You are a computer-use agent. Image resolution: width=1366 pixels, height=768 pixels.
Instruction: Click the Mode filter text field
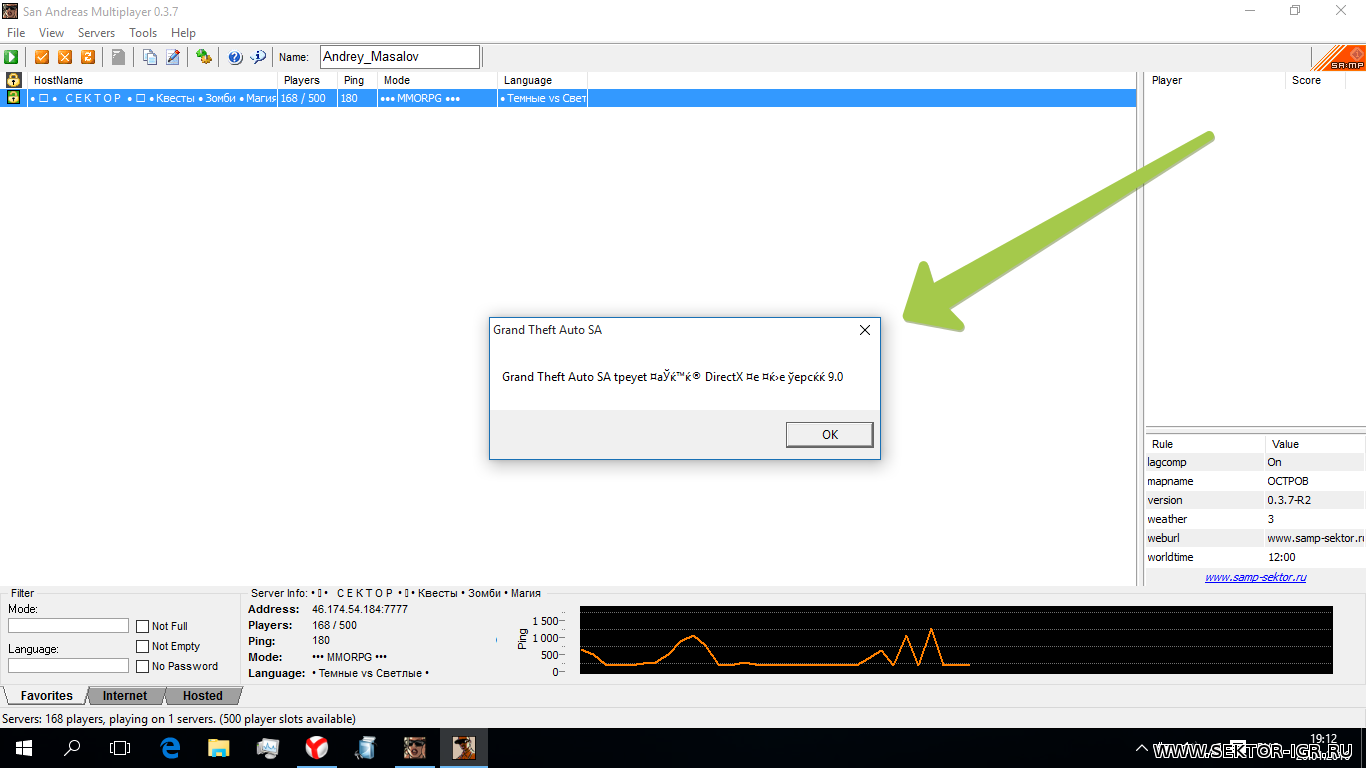click(68, 626)
